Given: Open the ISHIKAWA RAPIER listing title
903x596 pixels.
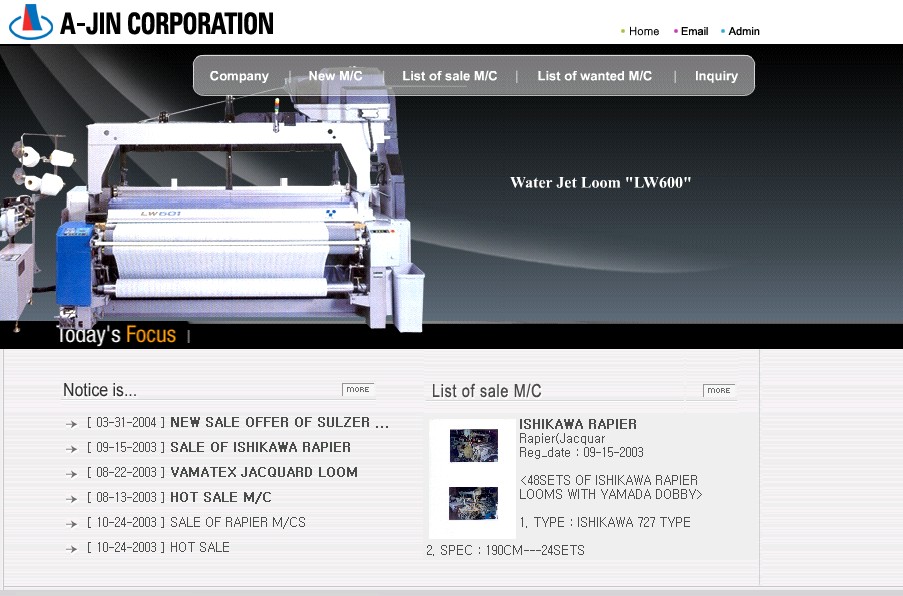Looking at the screenshot, I should (578, 424).
